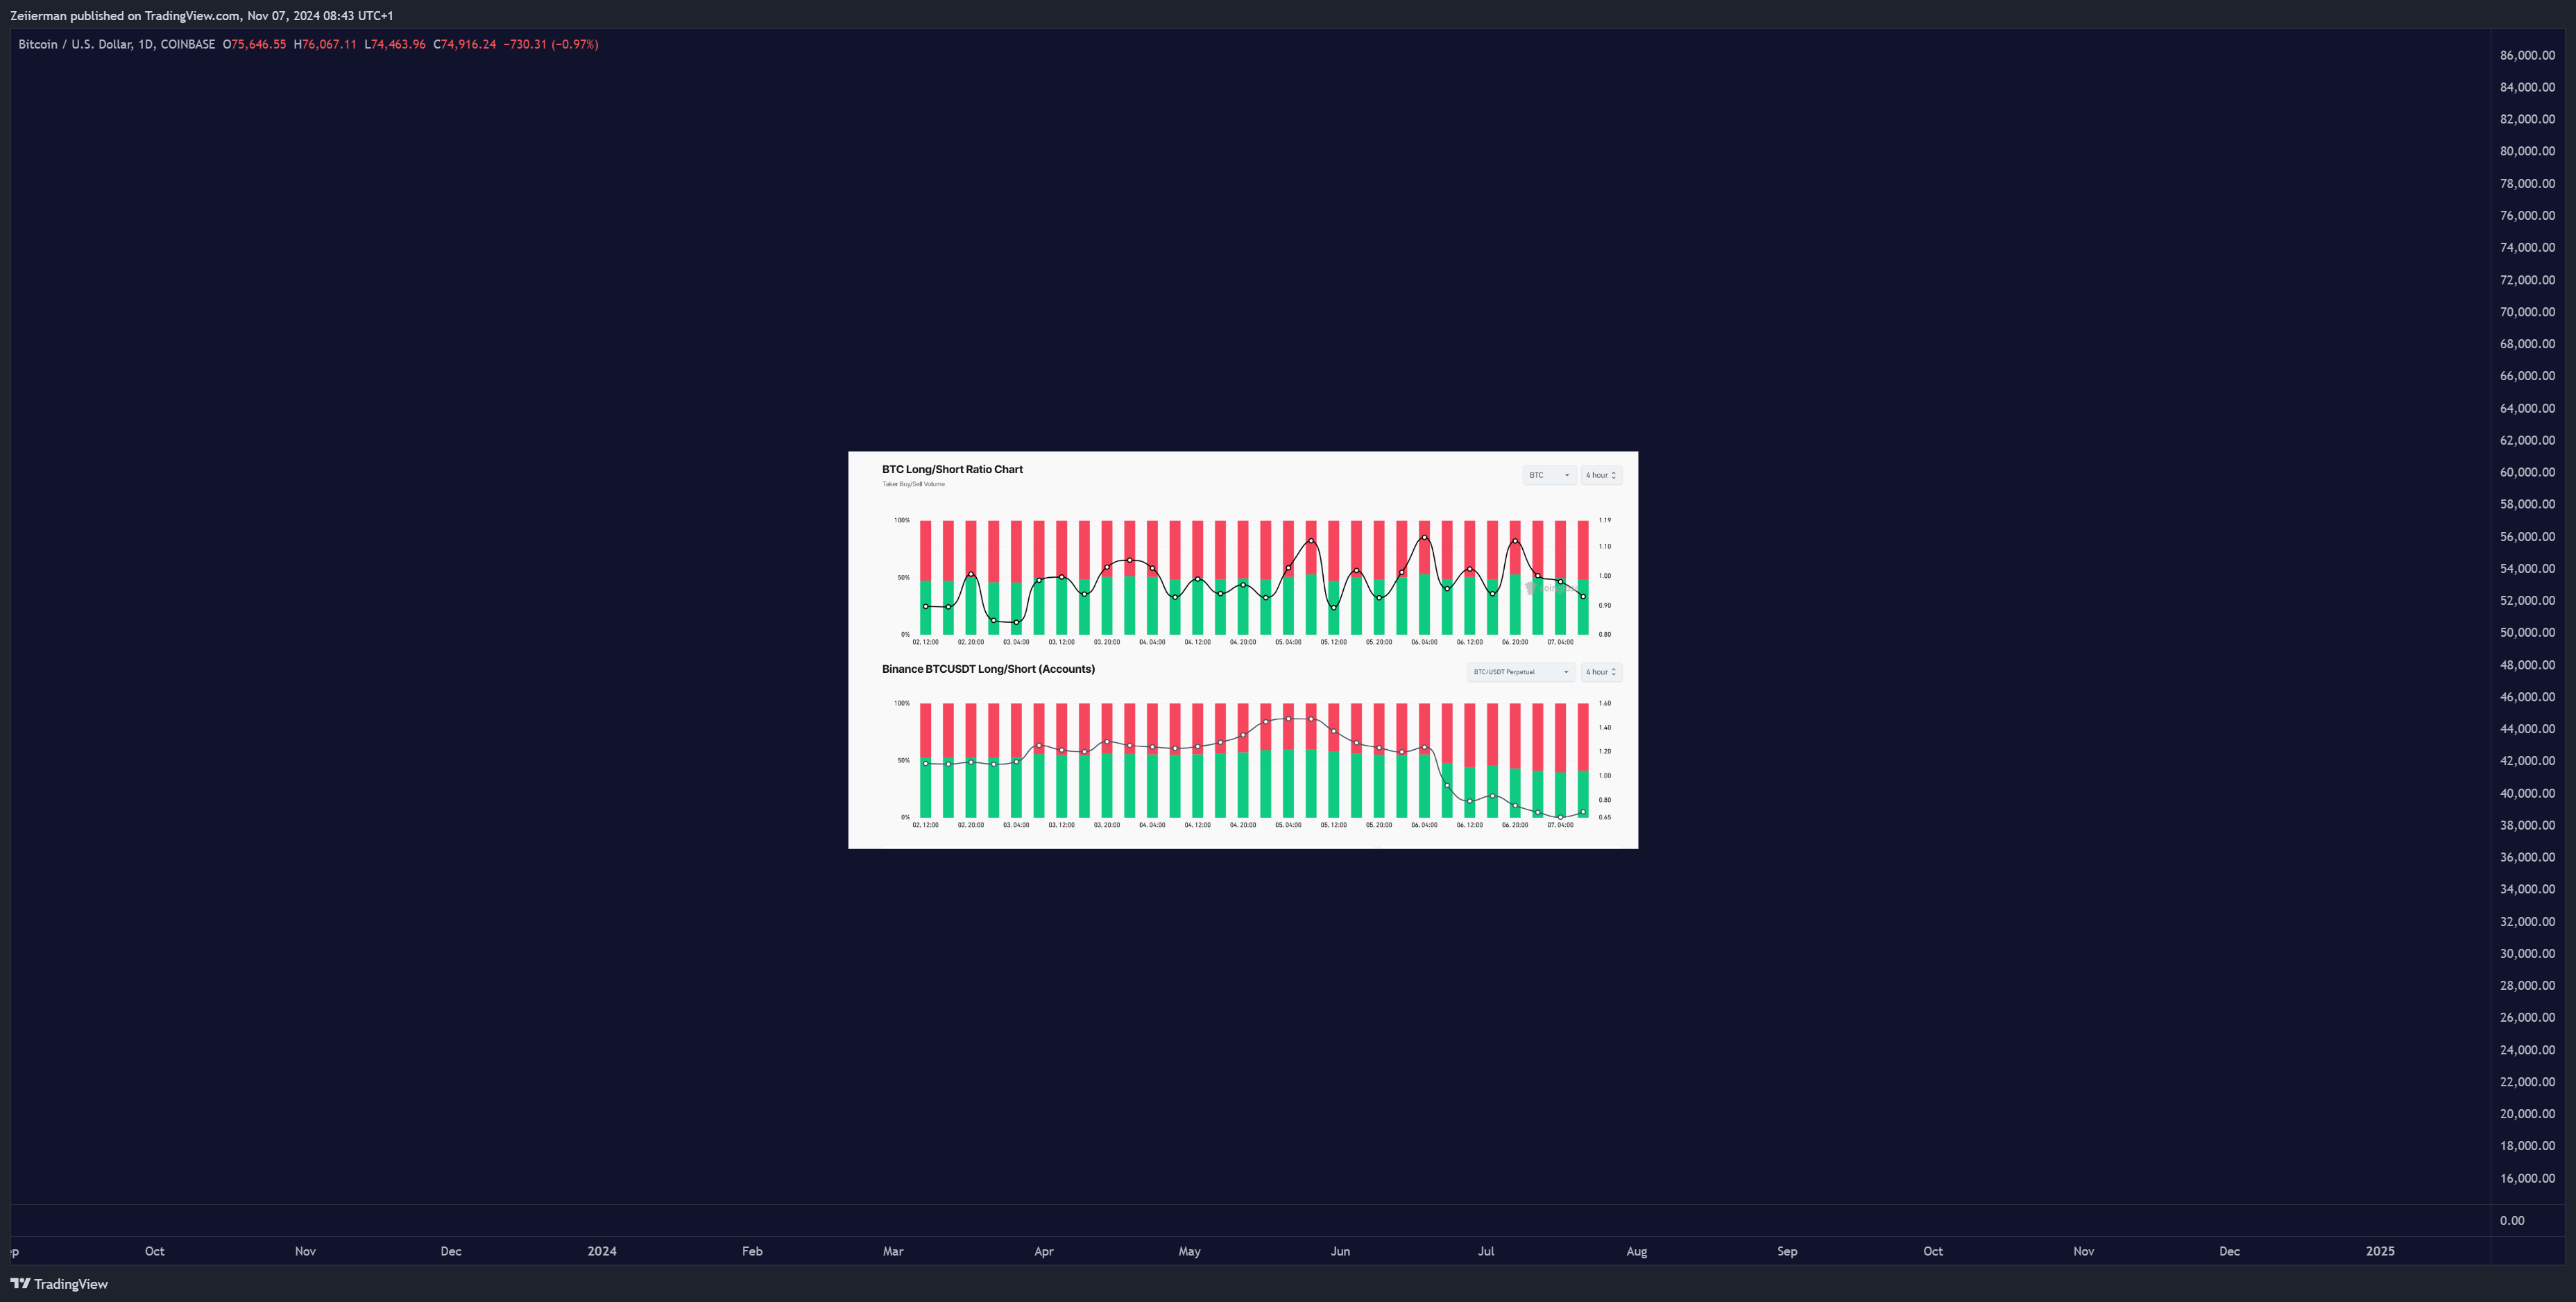
Task: Click the 2024 label on time axis
Action: click(x=602, y=1251)
